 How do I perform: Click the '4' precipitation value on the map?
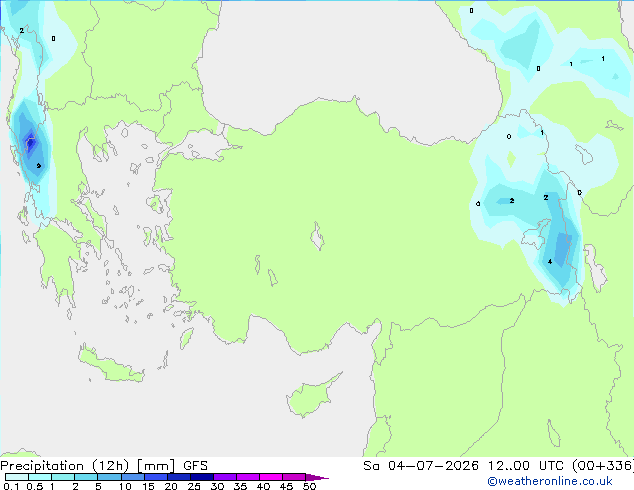tap(550, 262)
